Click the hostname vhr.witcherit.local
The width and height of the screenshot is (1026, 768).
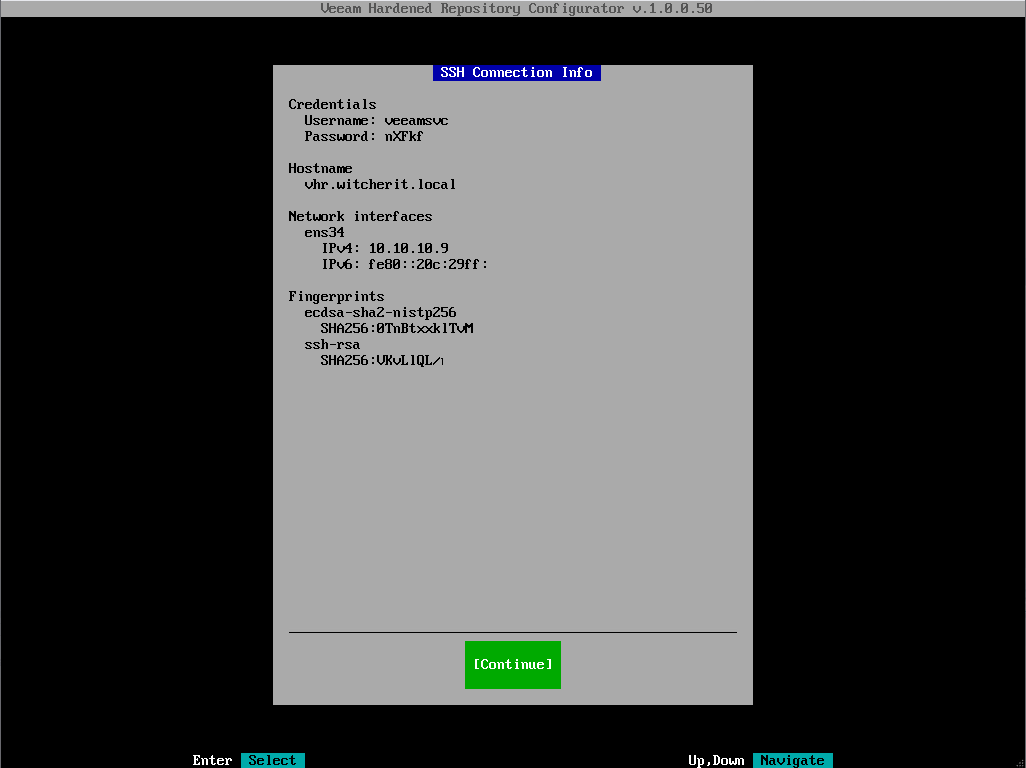(x=380, y=185)
